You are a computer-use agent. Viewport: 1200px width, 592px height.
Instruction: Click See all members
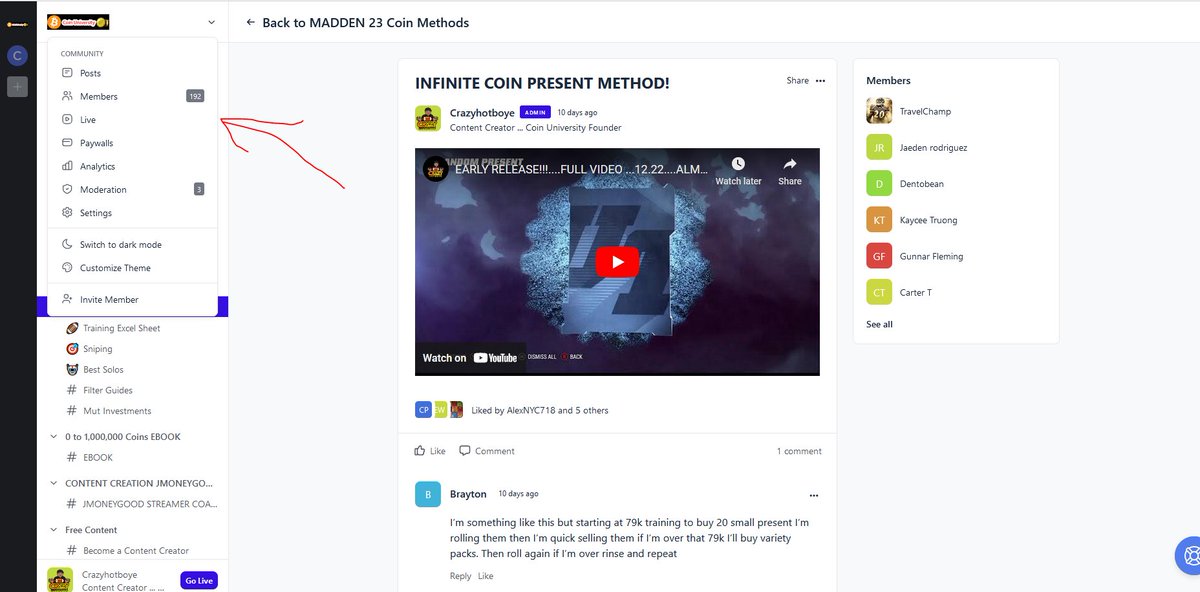[x=879, y=324]
